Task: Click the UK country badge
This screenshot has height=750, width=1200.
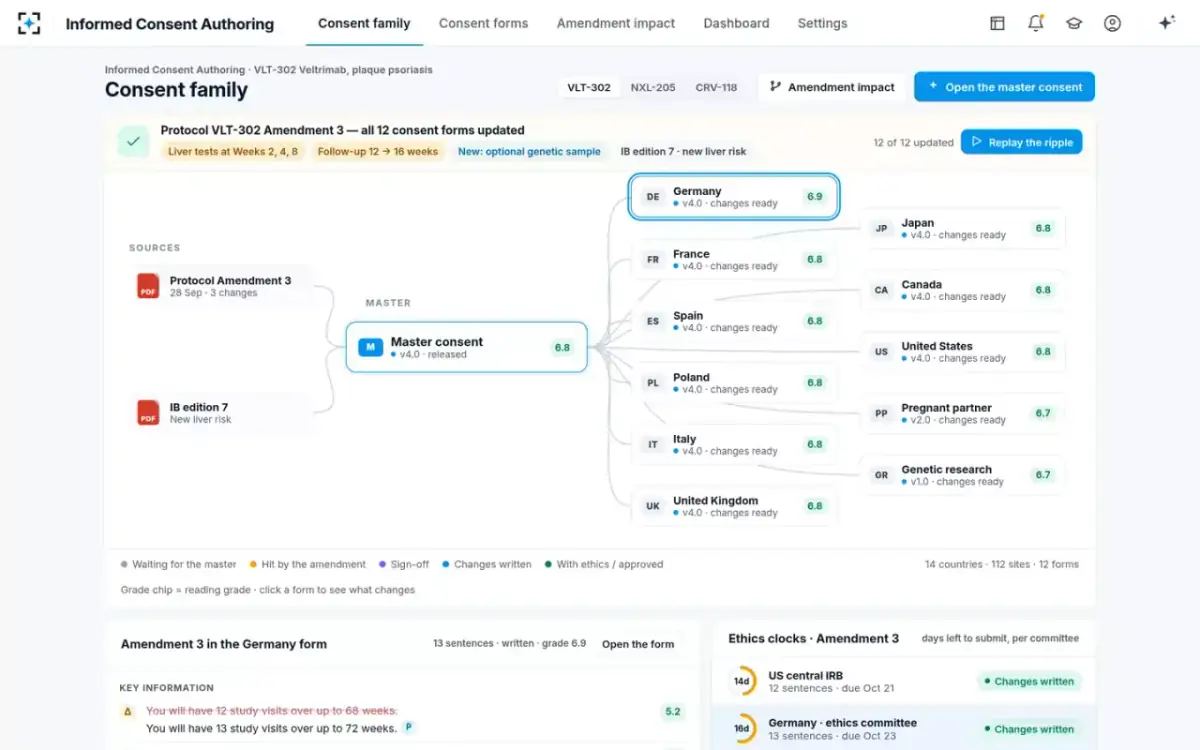Action: point(653,506)
